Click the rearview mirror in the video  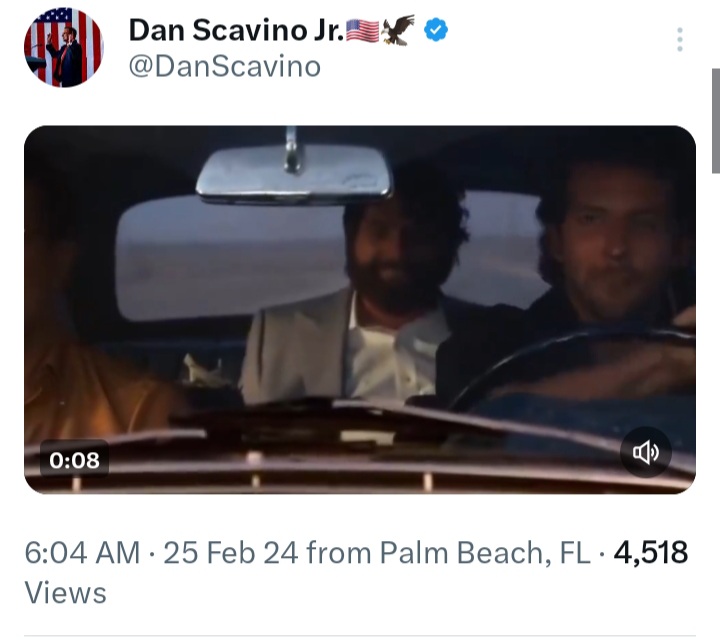point(294,173)
